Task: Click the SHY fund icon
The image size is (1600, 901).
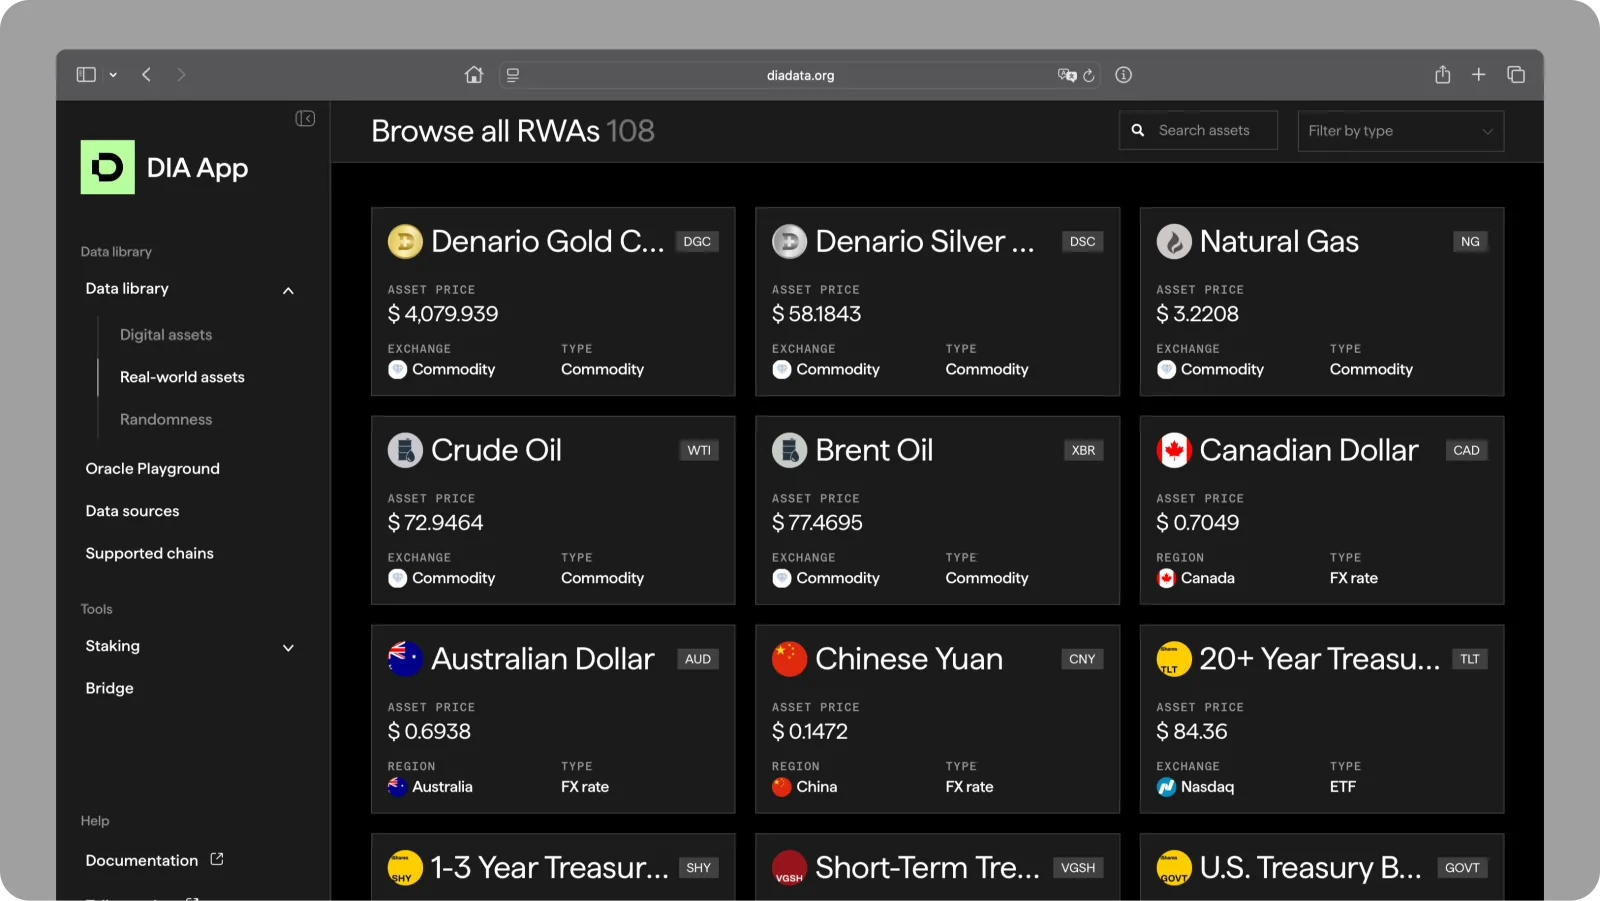Action: [405, 868]
